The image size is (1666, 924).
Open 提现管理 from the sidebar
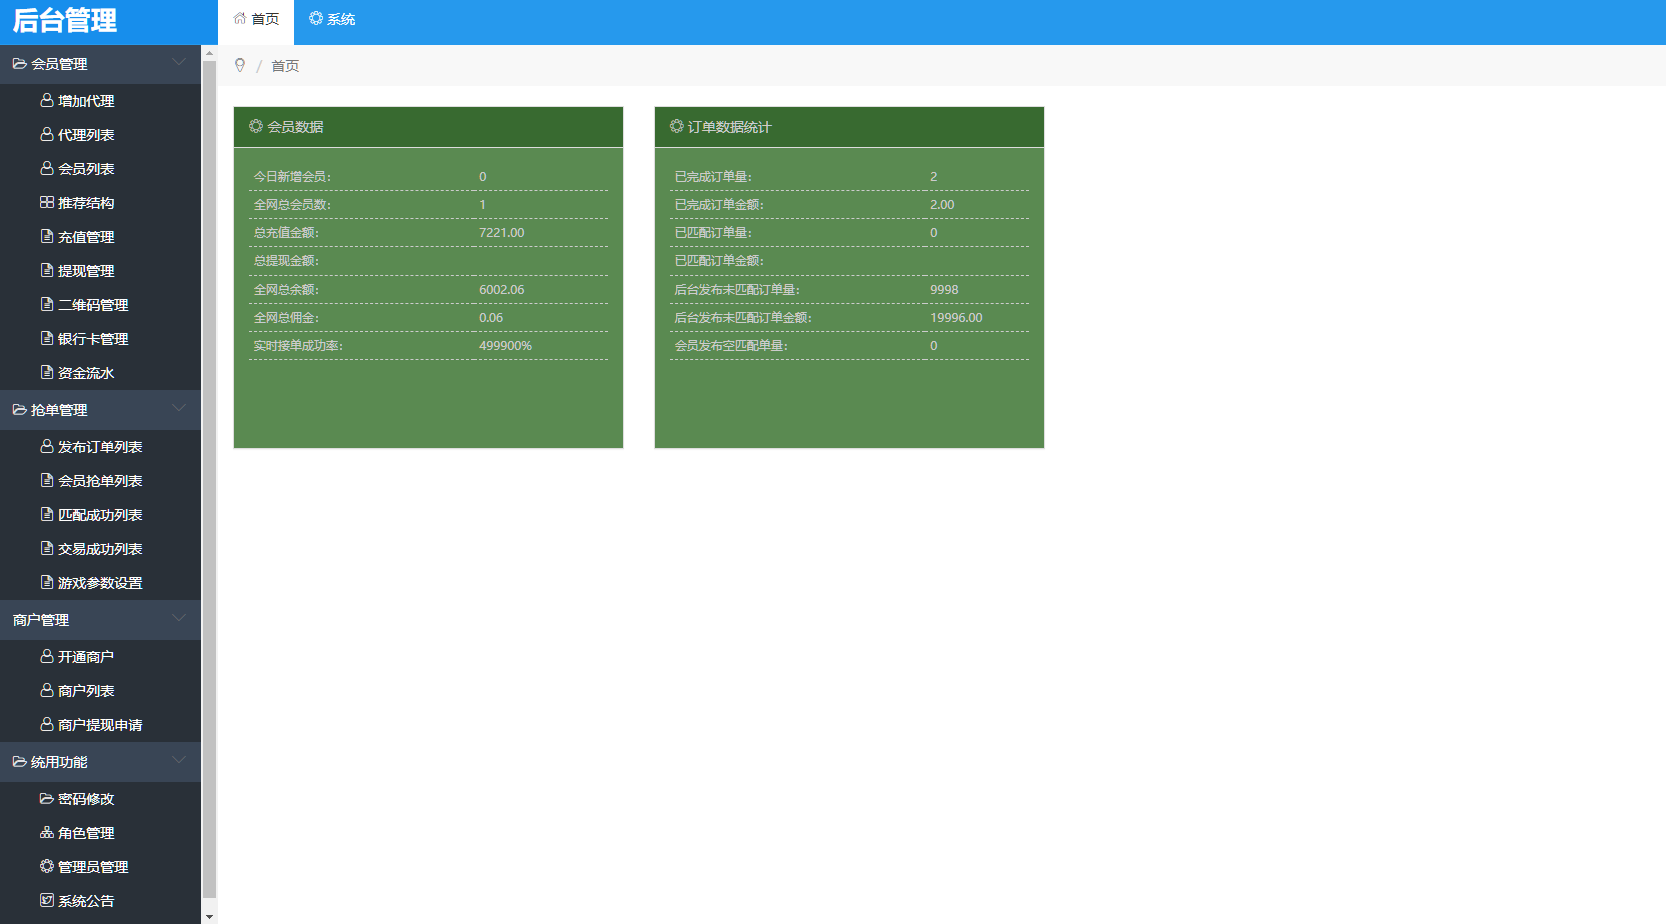86,271
